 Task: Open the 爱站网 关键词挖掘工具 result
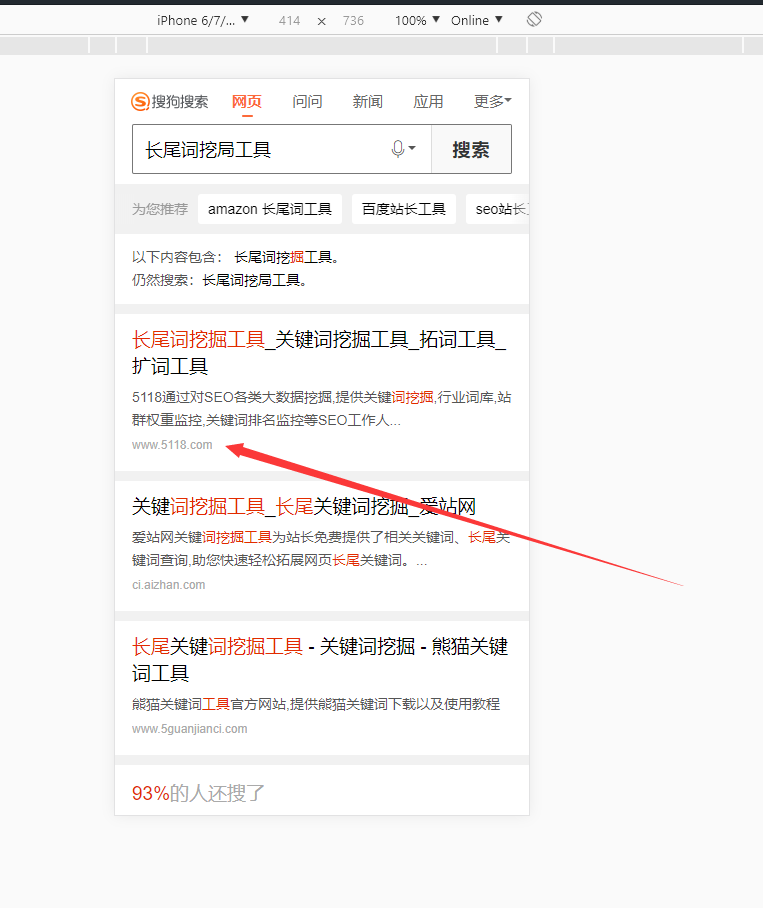click(x=304, y=506)
